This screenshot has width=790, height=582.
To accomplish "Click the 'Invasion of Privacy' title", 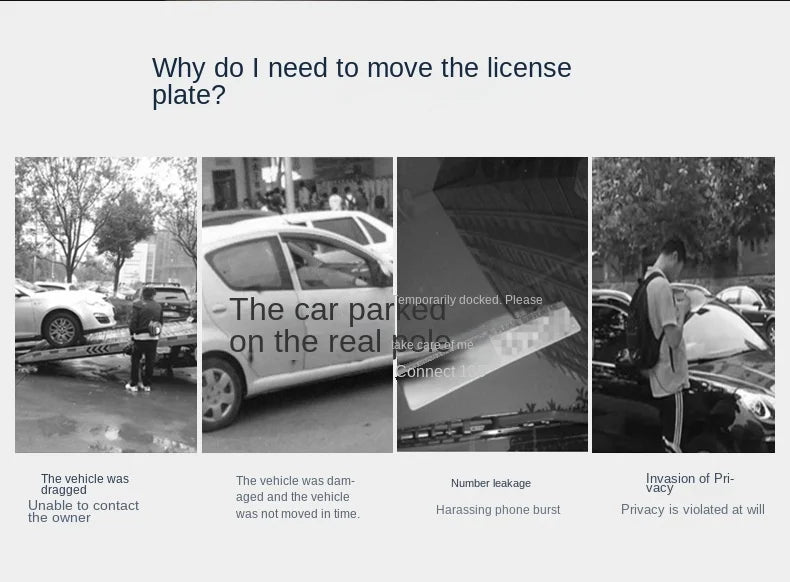I will pyautogui.click(x=689, y=483).
